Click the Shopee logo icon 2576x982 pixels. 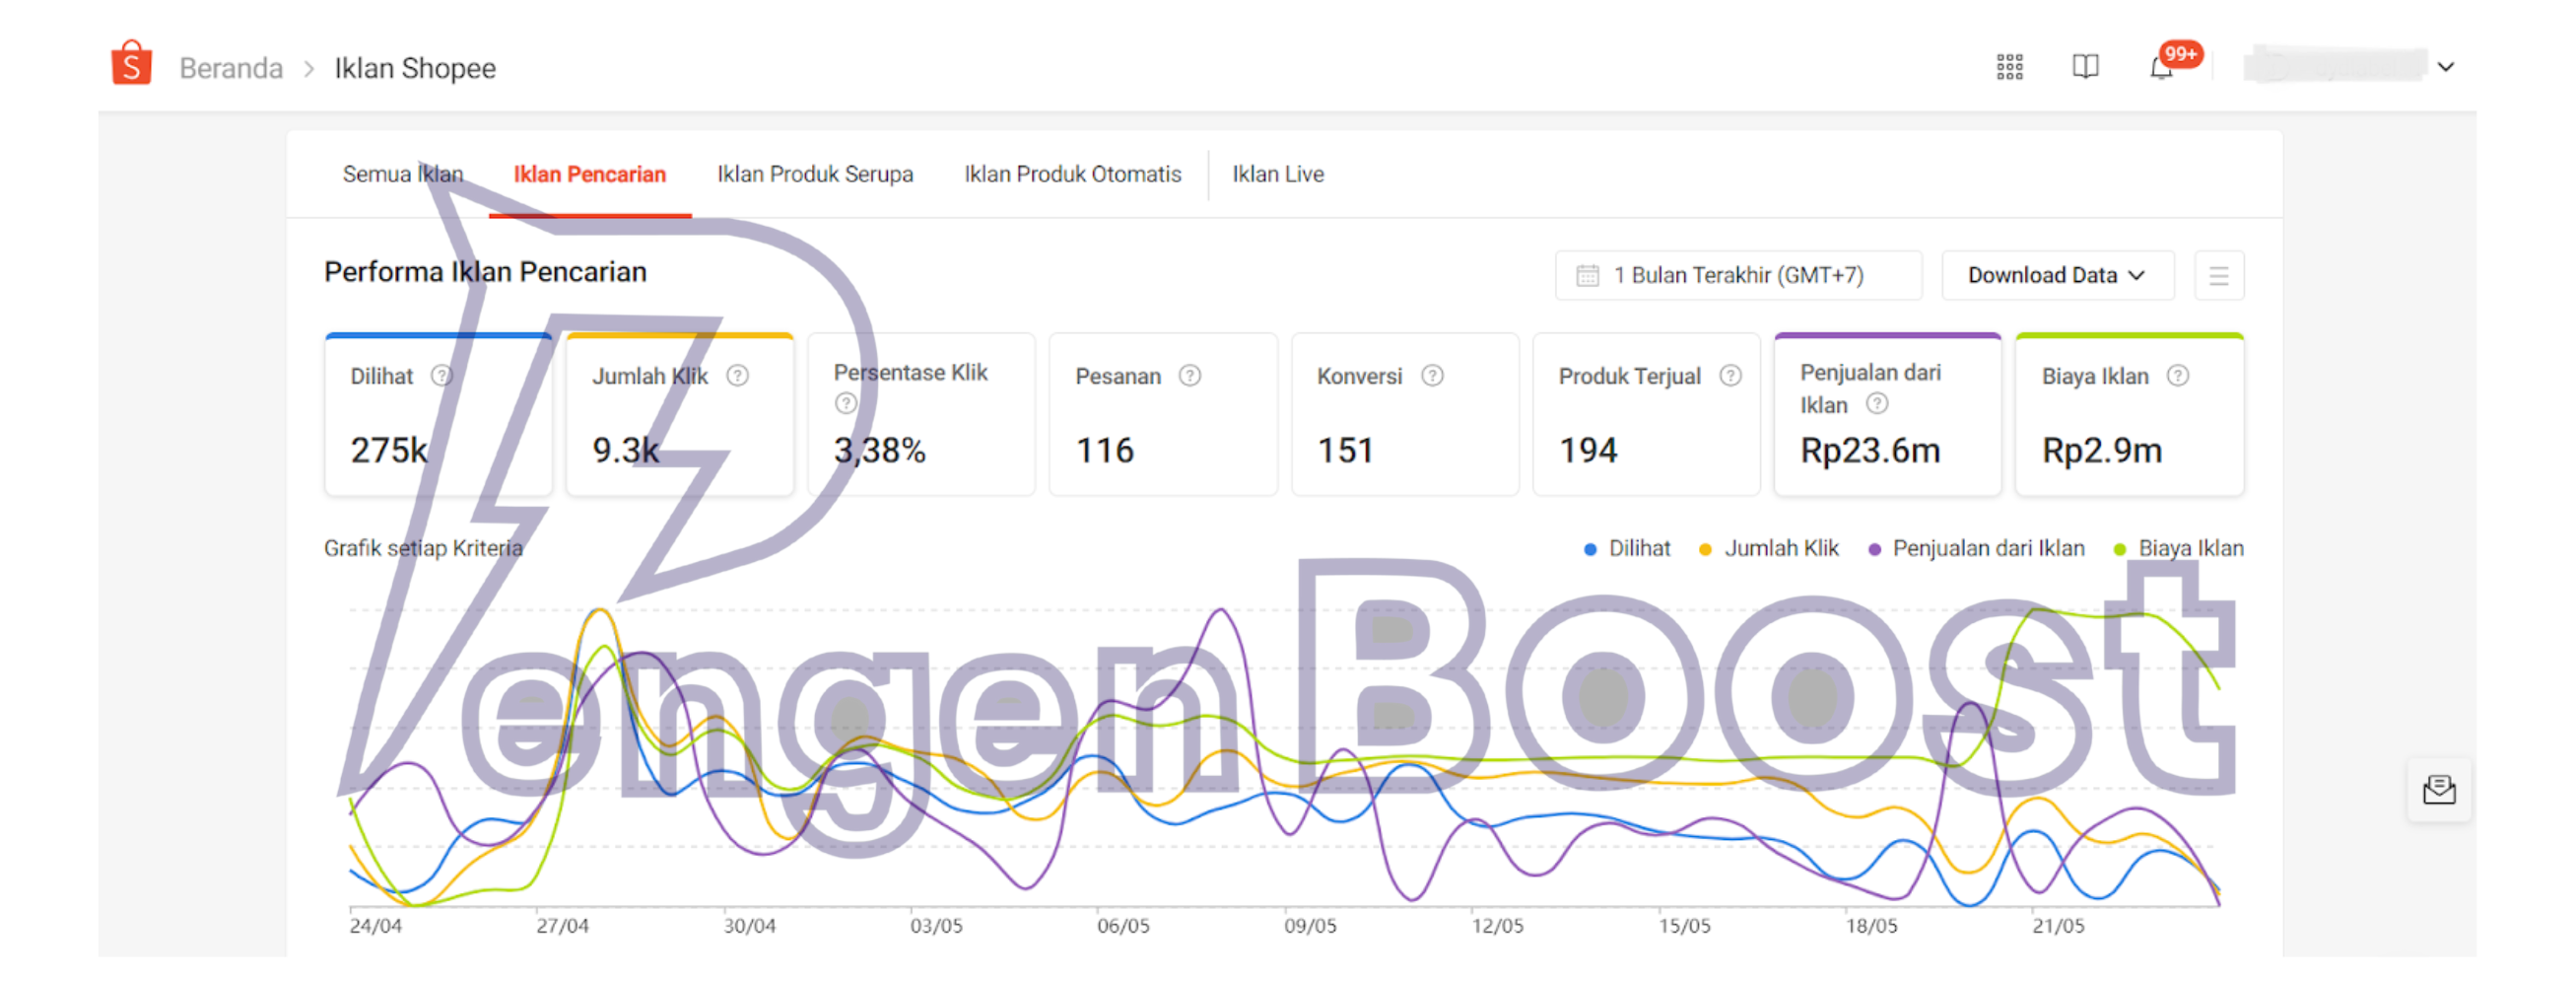point(131,64)
